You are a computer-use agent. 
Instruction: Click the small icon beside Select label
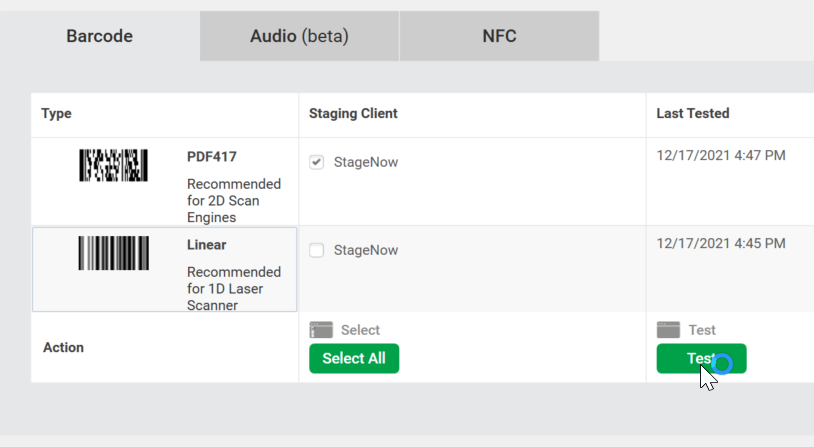click(320, 330)
